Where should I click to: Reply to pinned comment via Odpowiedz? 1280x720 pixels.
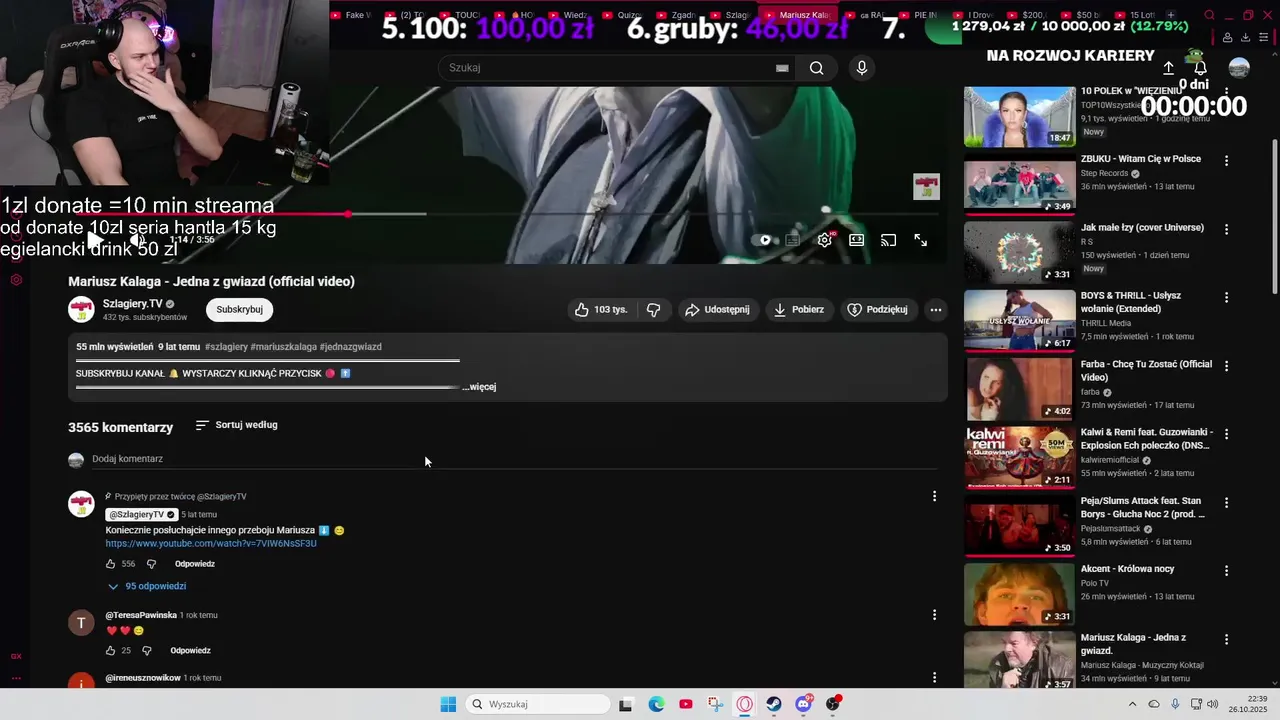point(195,564)
